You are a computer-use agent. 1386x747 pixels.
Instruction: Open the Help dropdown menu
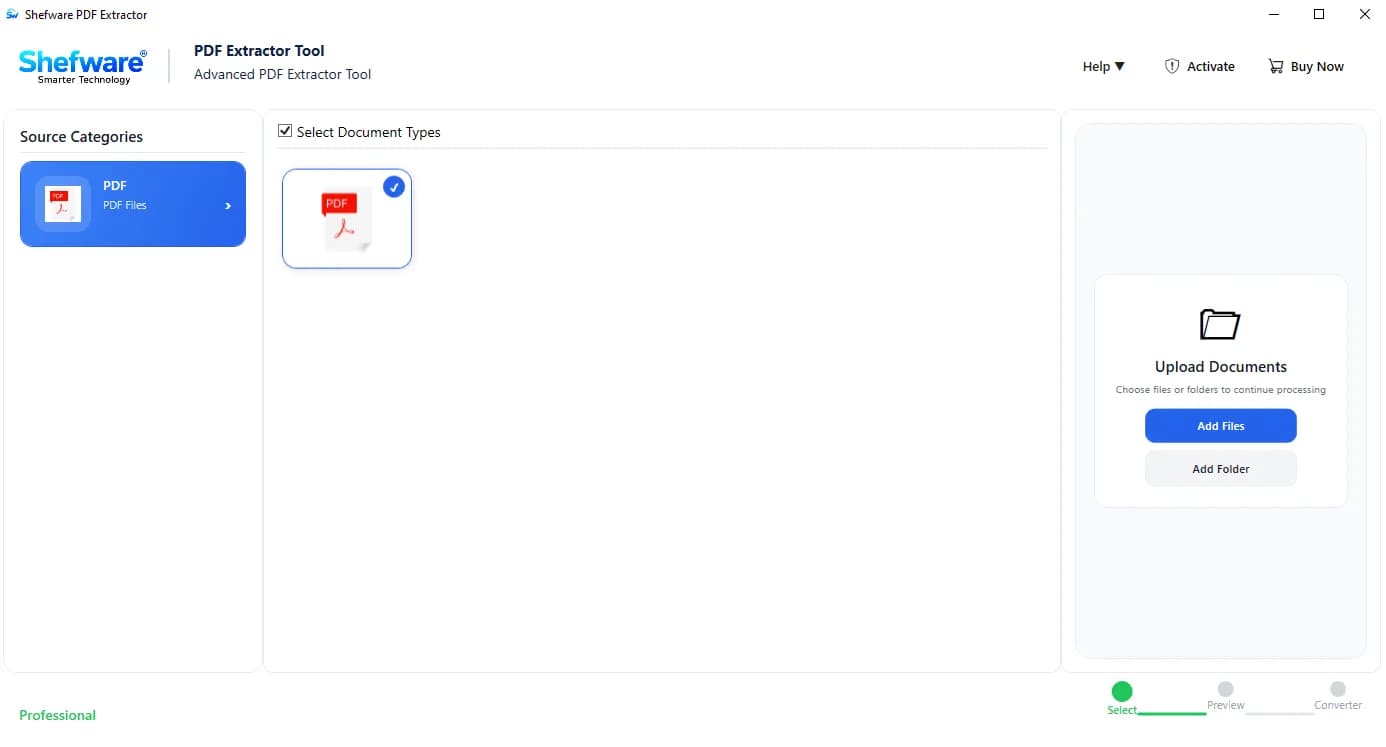(1104, 66)
